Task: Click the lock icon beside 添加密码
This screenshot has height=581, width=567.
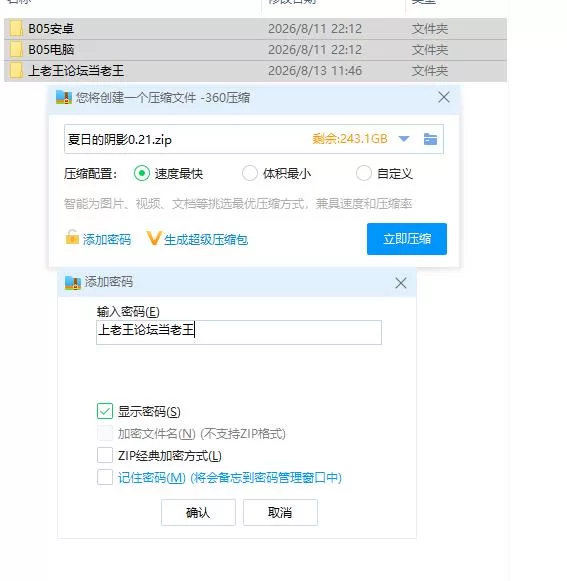Action: coord(72,238)
